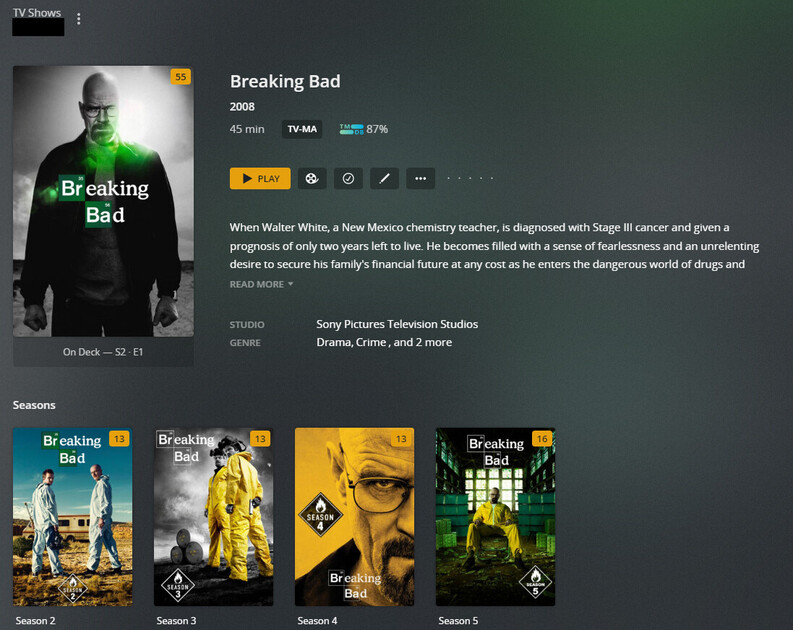Open the Season 5 poster thumbnail
Image resolution: width=793 pixels, height=630 pixels.
coord(496,517)
